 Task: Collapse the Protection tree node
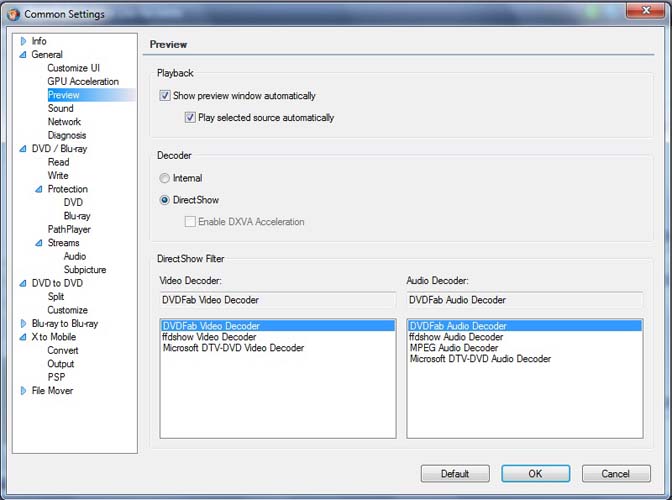point(39,189)
